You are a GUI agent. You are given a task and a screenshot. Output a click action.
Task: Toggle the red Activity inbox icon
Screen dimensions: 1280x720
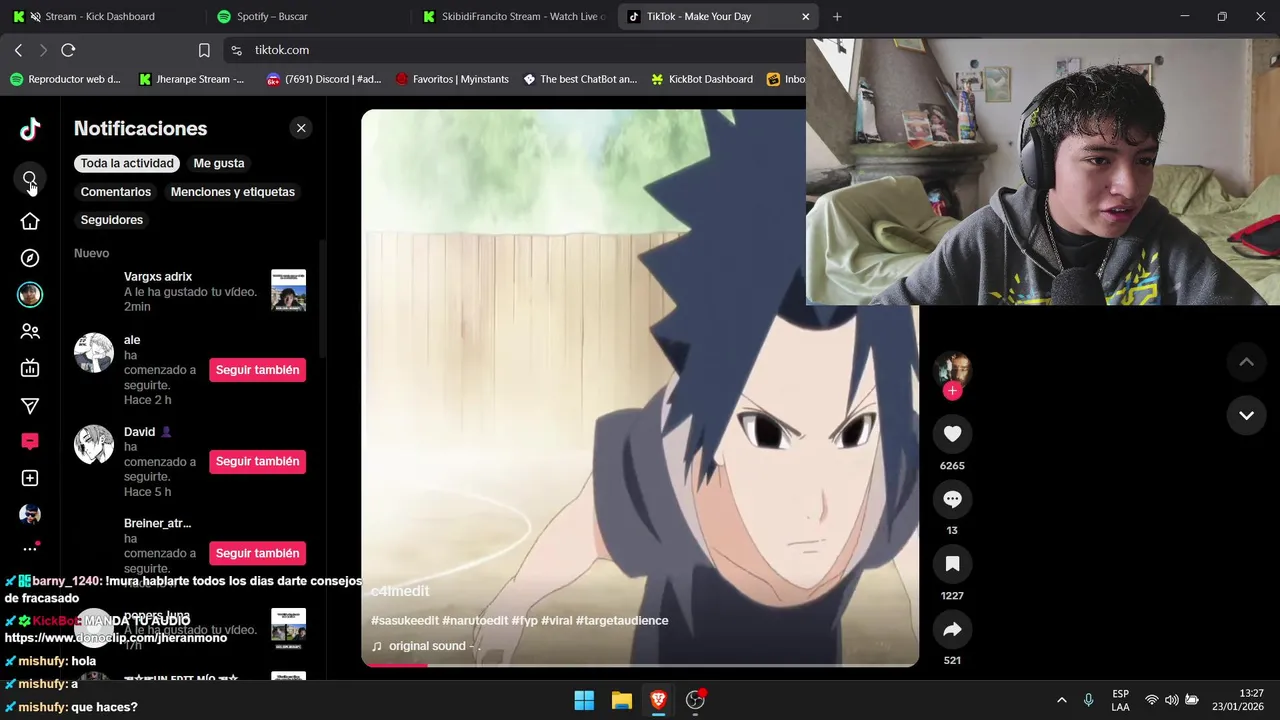[30, 441]
